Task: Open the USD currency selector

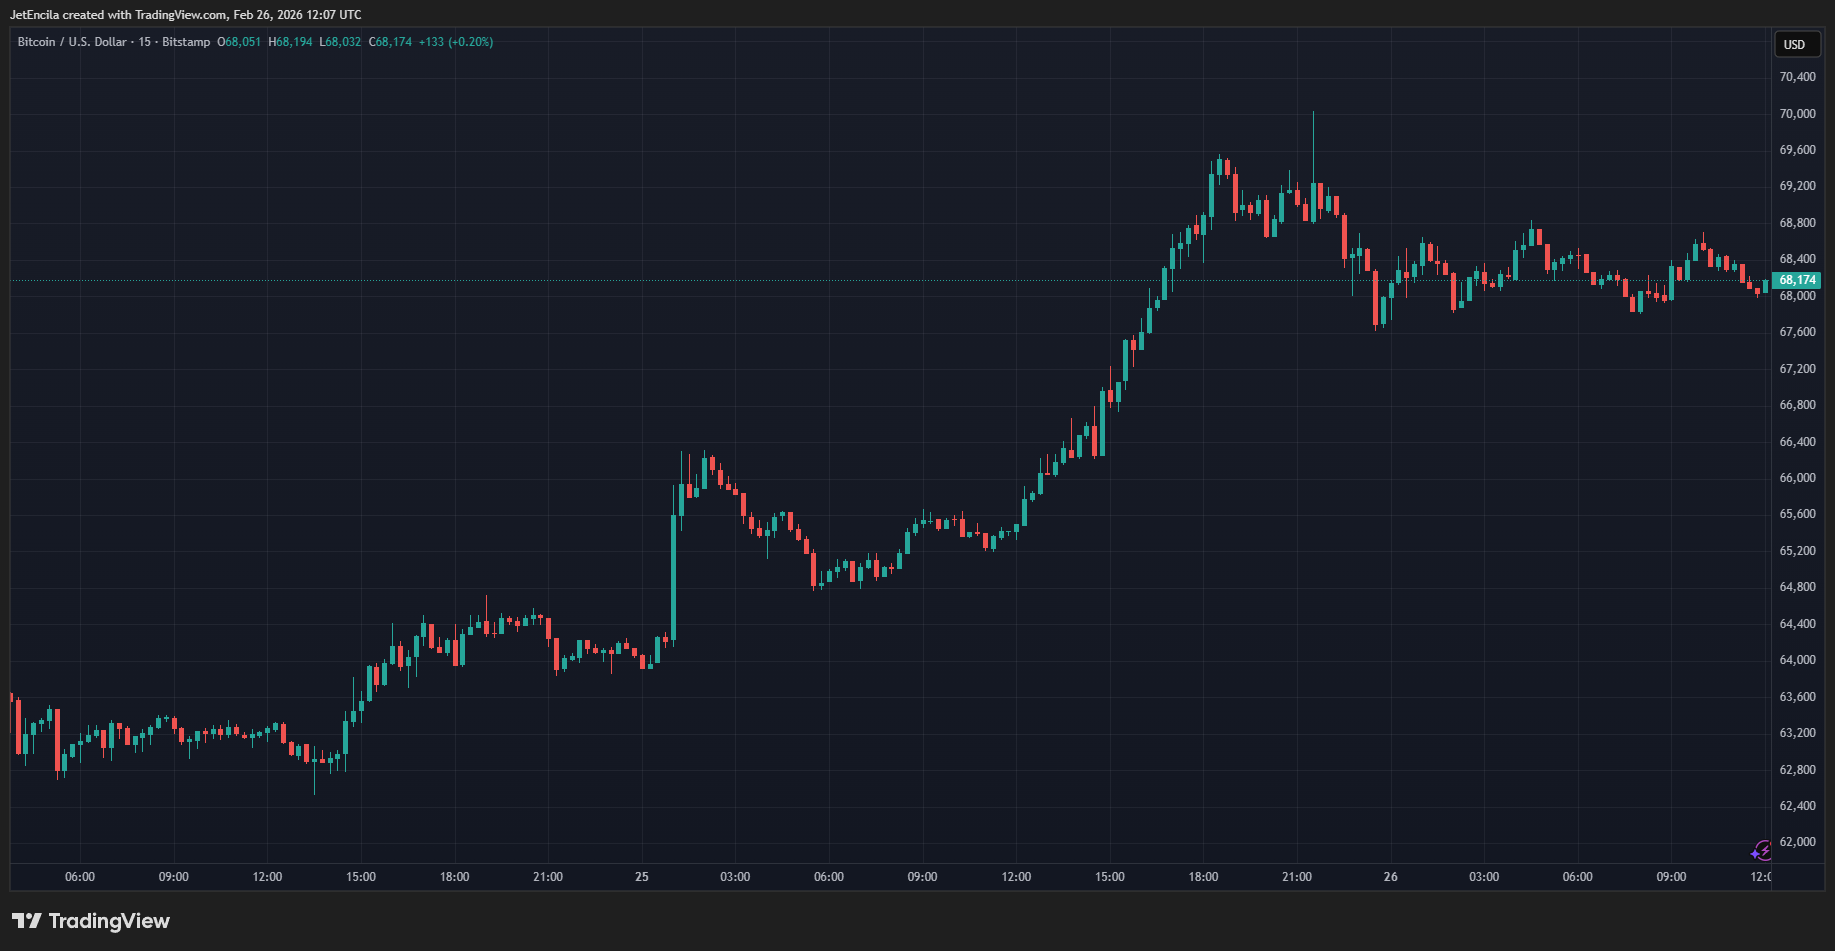Action: [1795, 44]
